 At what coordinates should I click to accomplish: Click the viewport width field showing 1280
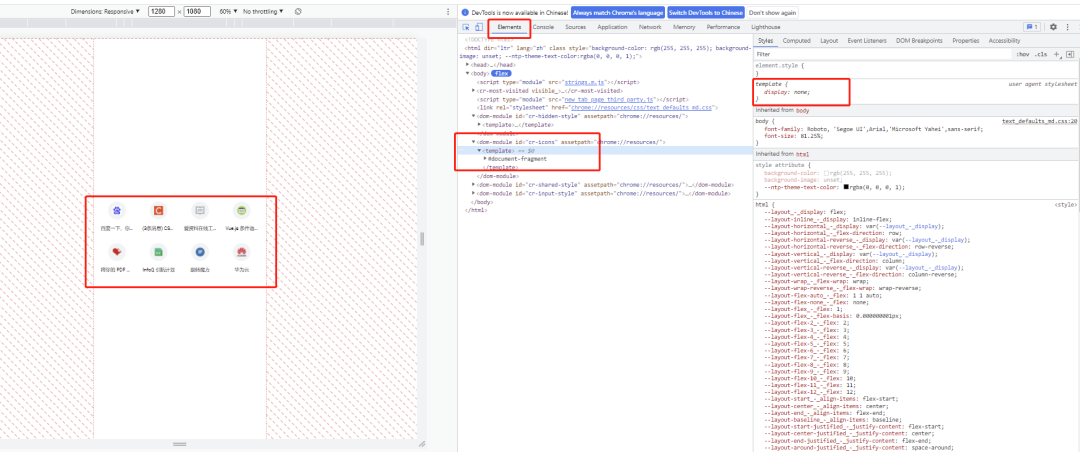[160, 12]
